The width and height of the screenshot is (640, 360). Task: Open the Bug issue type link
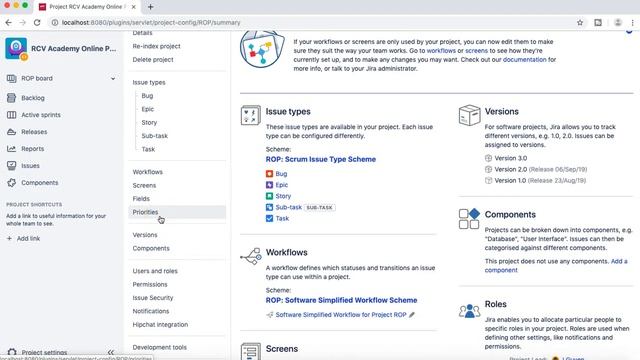tap(281, 174)
